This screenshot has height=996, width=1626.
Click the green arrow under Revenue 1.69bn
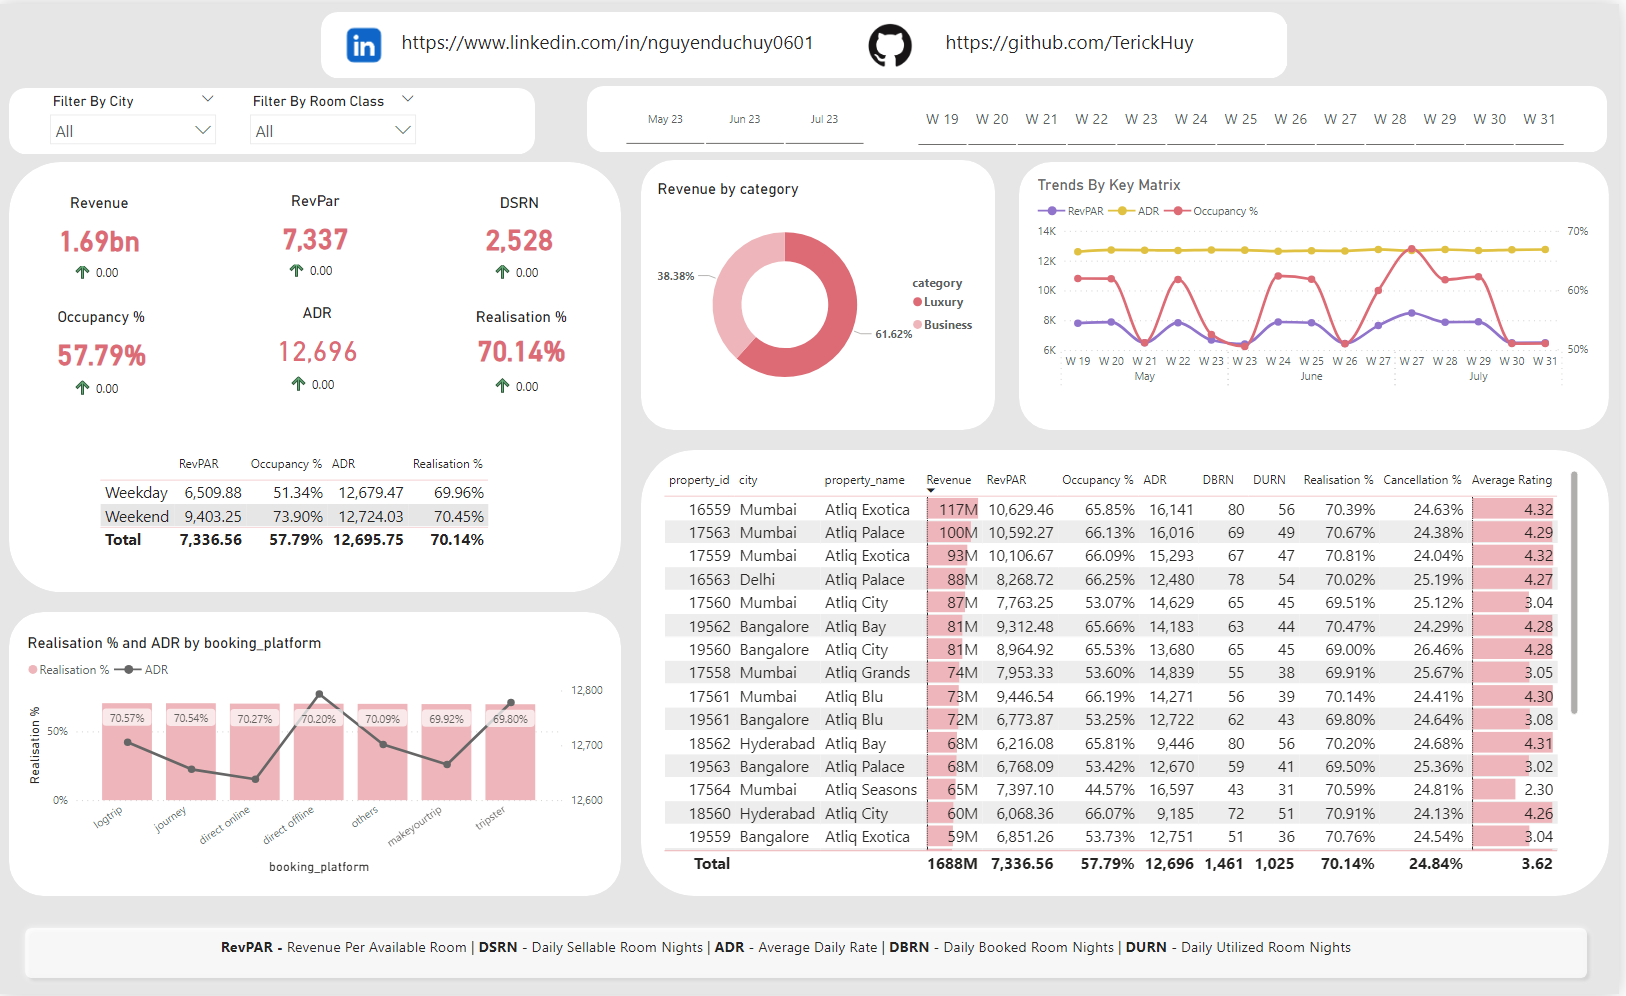tap(82, 272)
